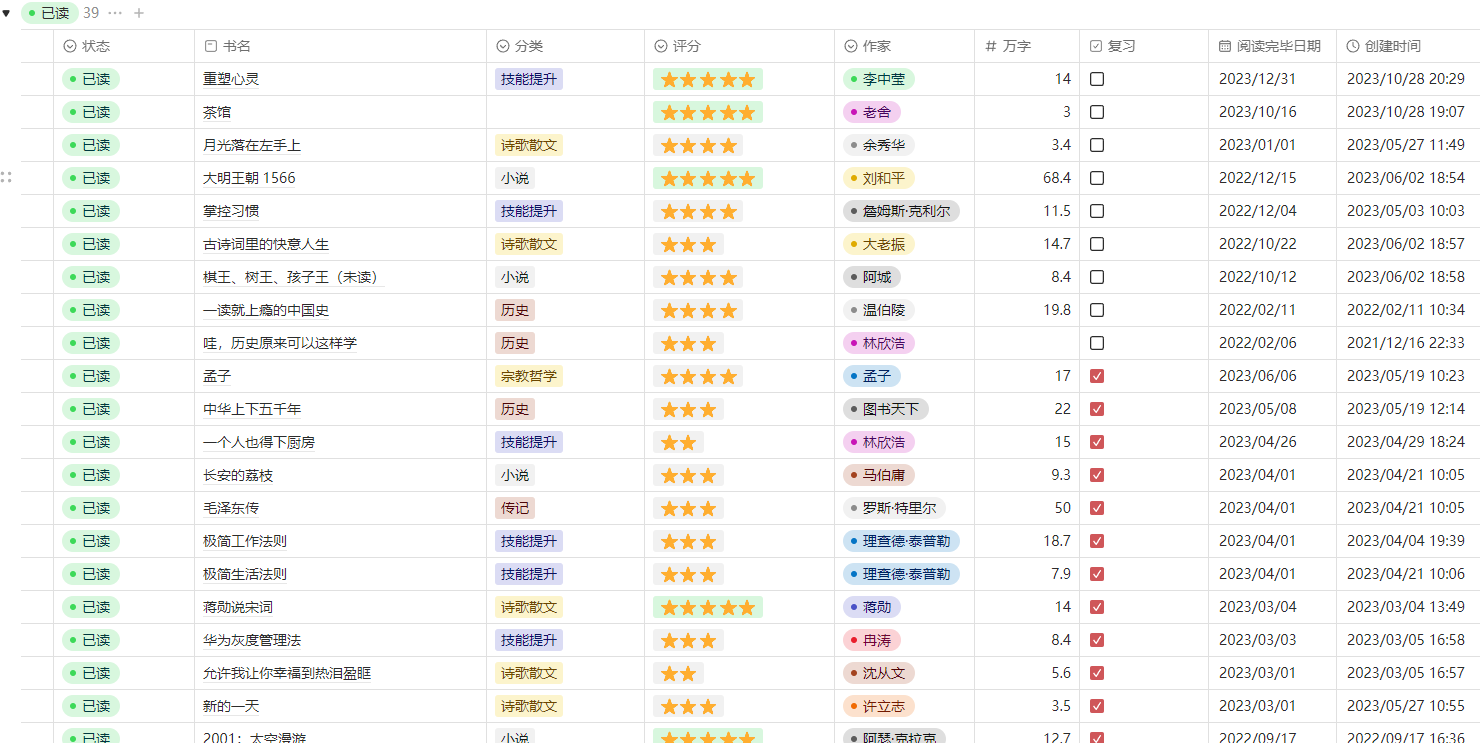The height and width of the screenshot is (743, 1480).
Task: Click the select icon in 状态 column header
Action: [x=69, y=45]
